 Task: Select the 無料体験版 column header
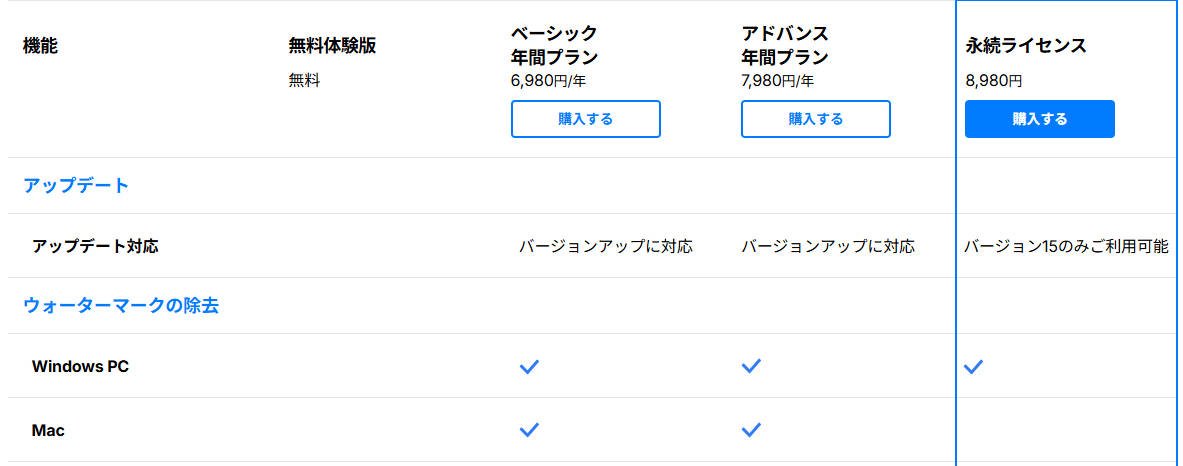(x=332, y=46)
